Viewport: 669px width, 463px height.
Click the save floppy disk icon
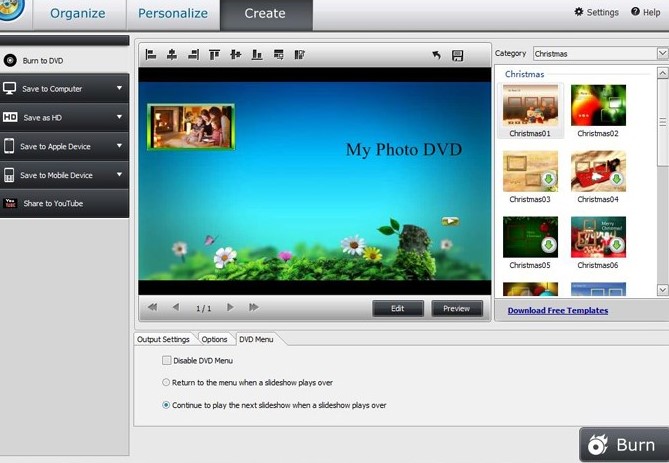(457, 55)
